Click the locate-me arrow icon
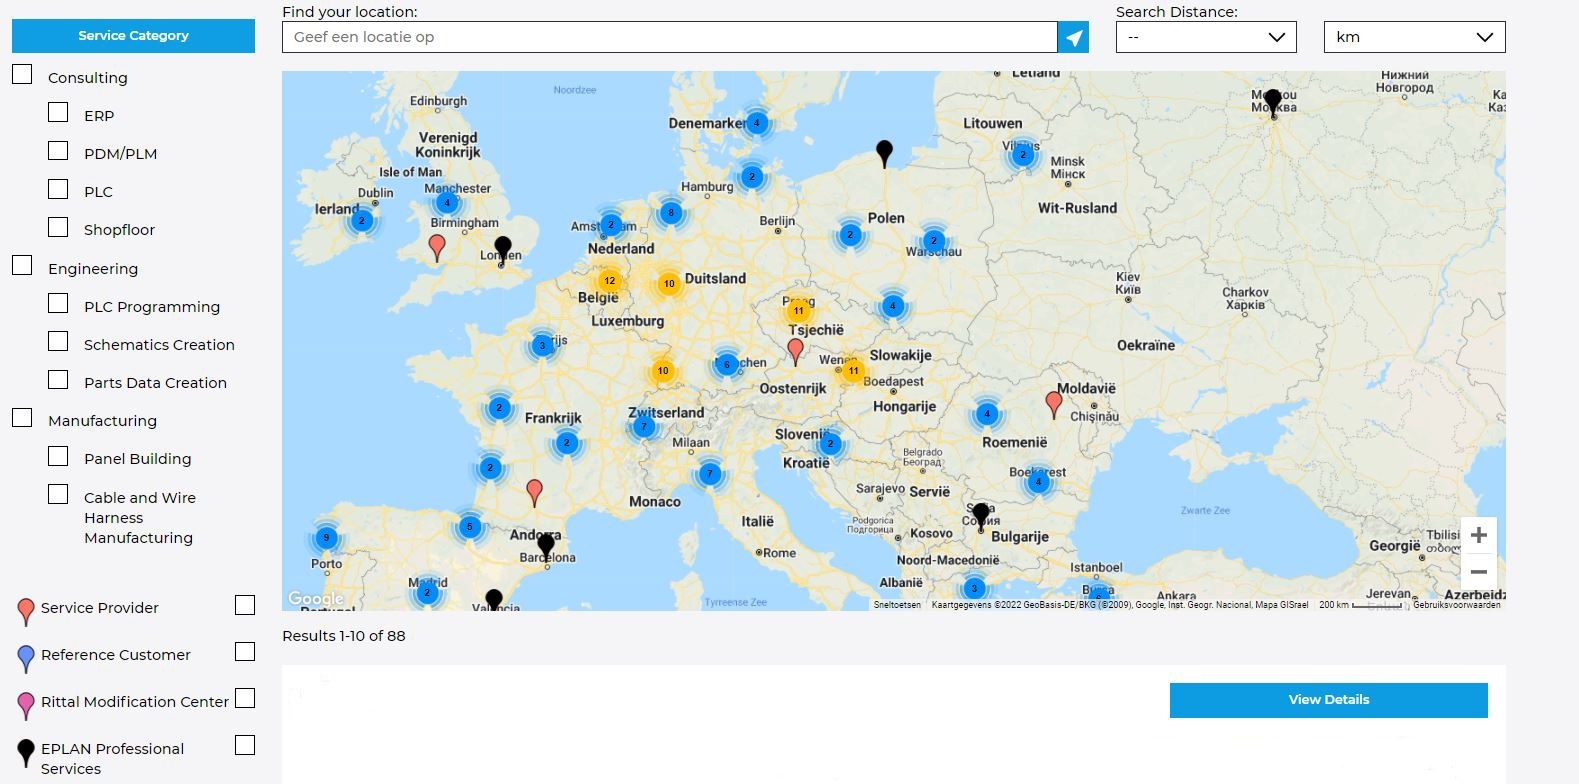Screen dimensions: 1579x784 click(x=1073, y=38)
